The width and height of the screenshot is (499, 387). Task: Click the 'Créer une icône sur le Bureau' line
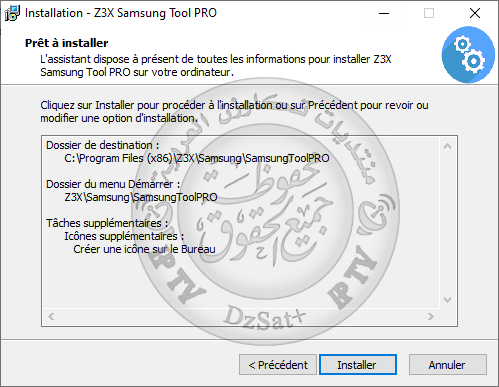(x=144, y=249)
